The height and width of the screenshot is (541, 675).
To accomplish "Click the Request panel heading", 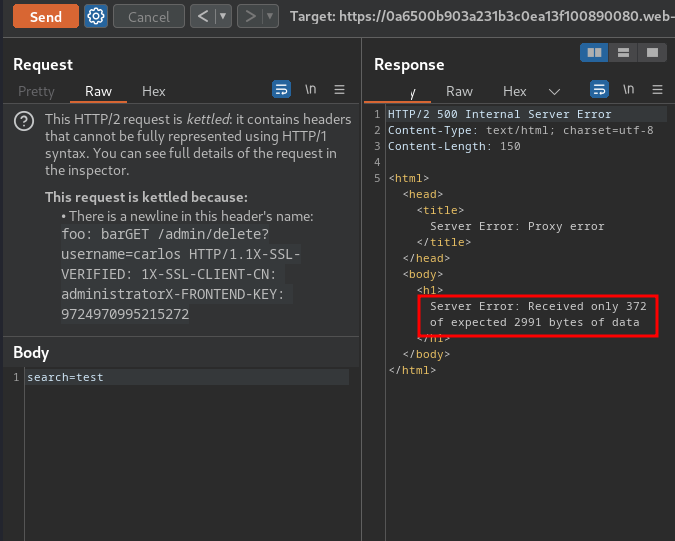I will coord(43,65).
